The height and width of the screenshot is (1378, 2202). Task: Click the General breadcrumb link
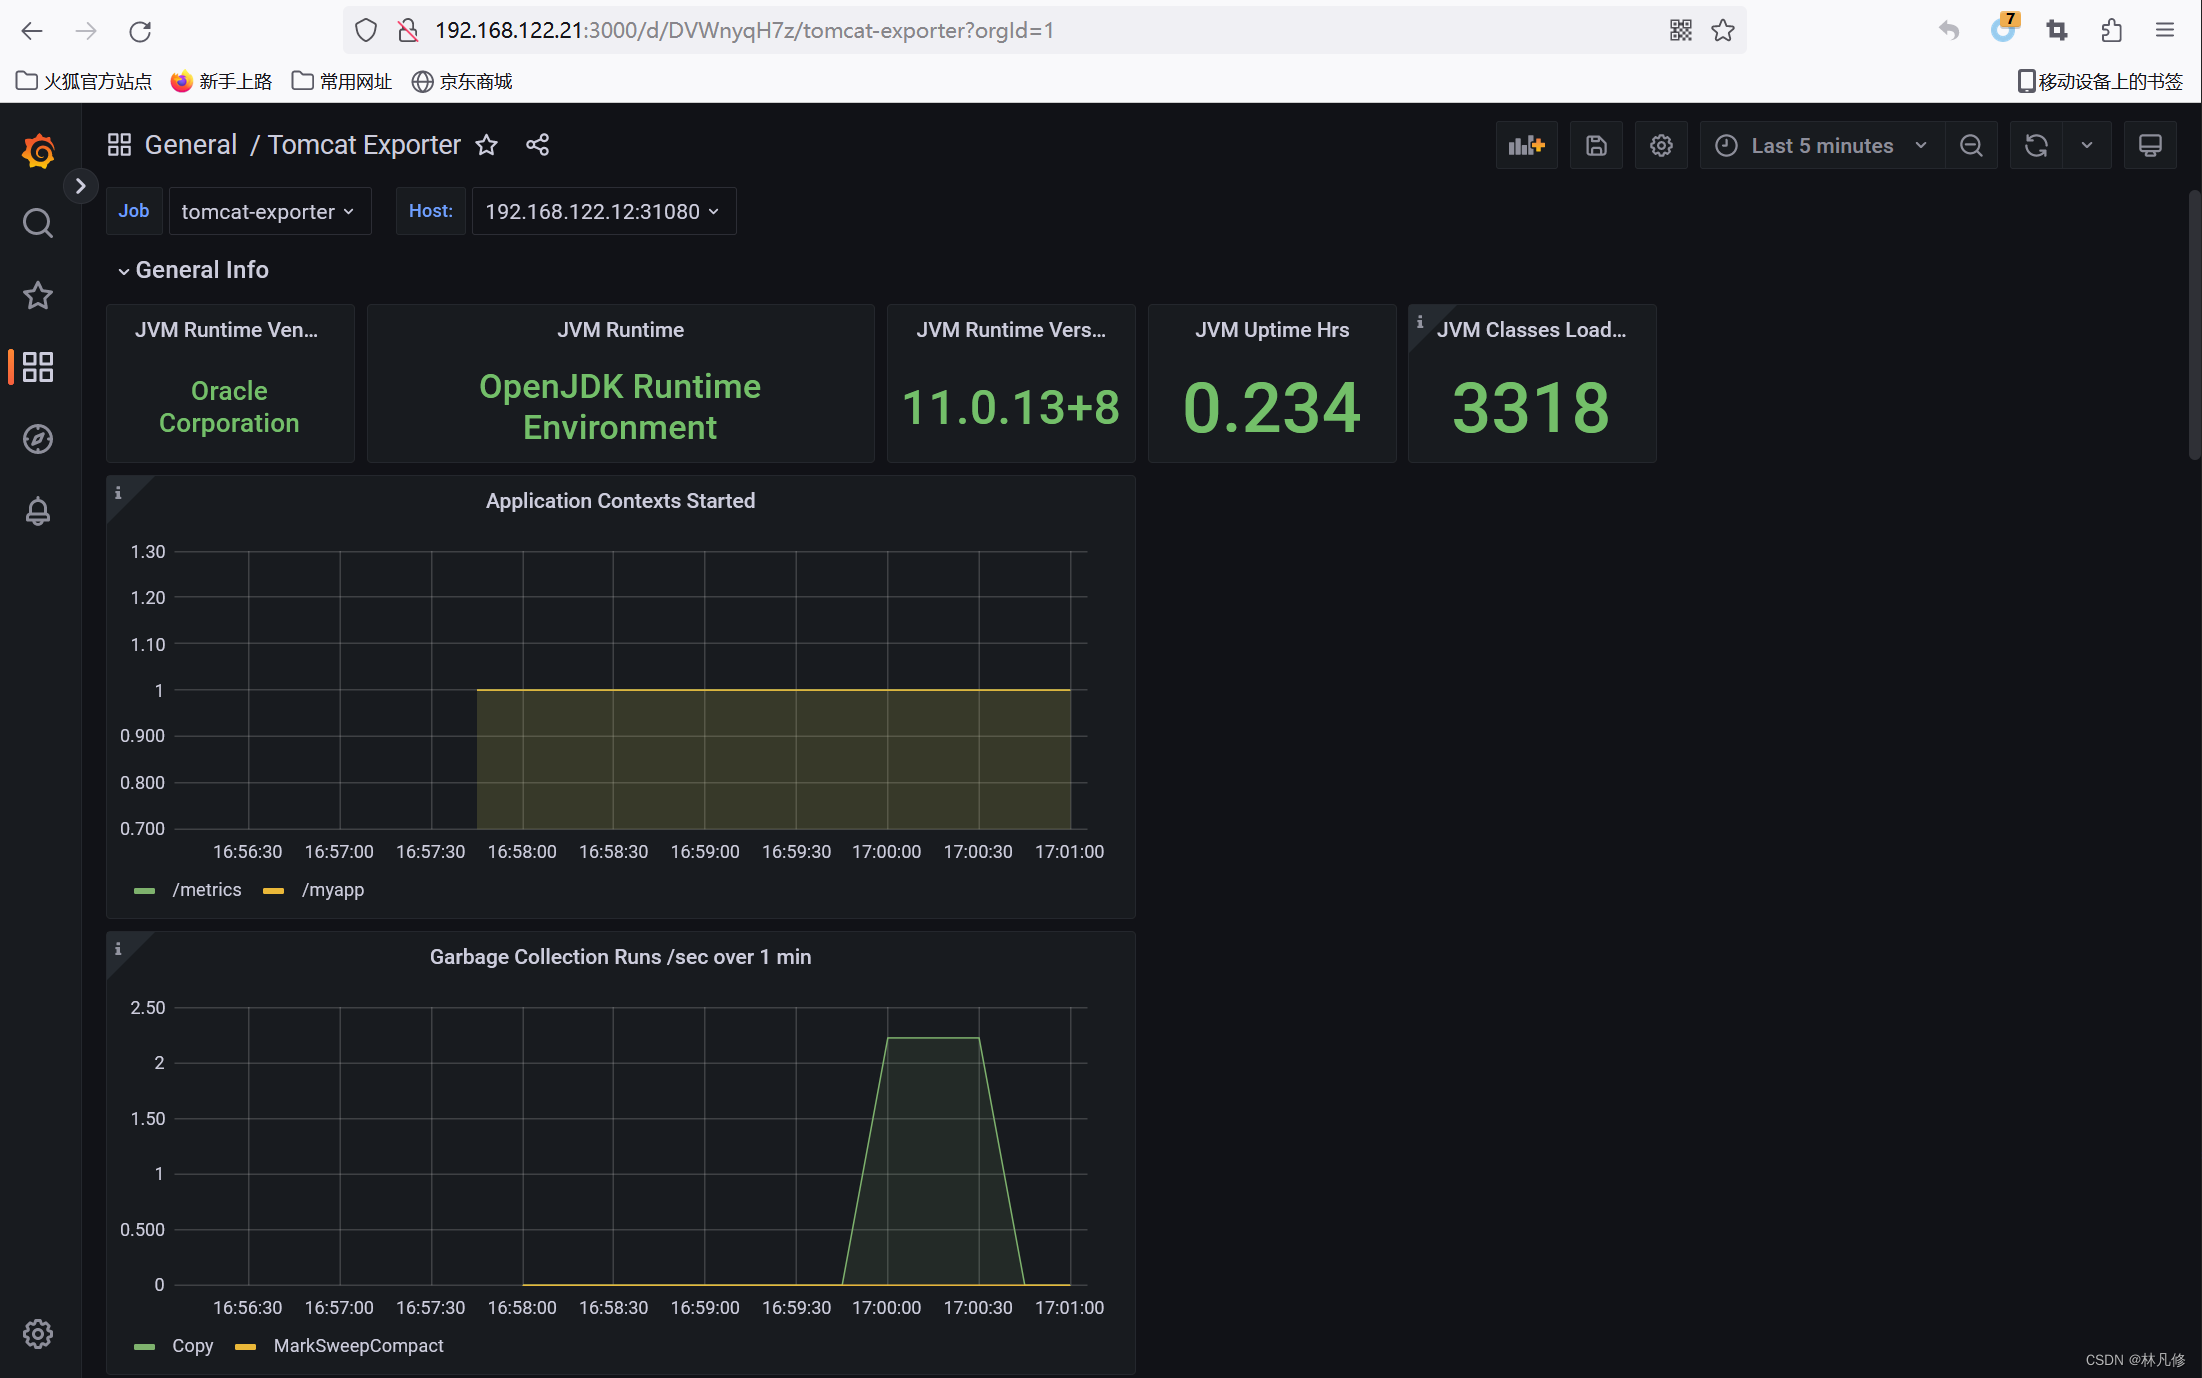coord(190,145)
